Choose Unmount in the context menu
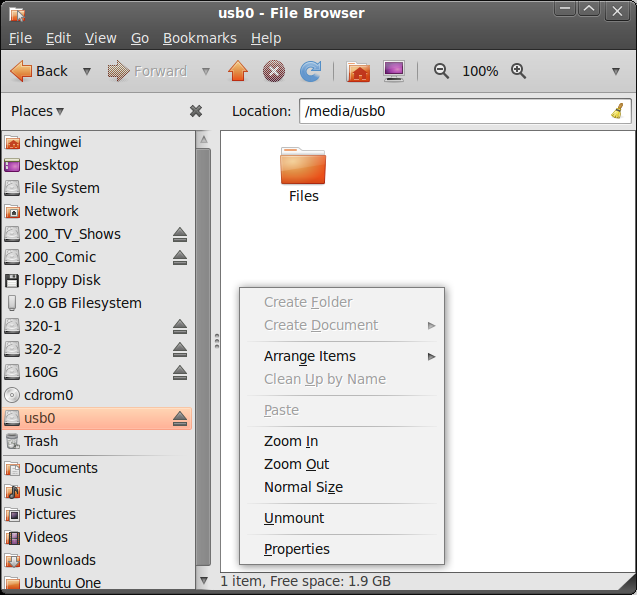Viewport: 637px width, 595px height. click(x=342, y=518)
